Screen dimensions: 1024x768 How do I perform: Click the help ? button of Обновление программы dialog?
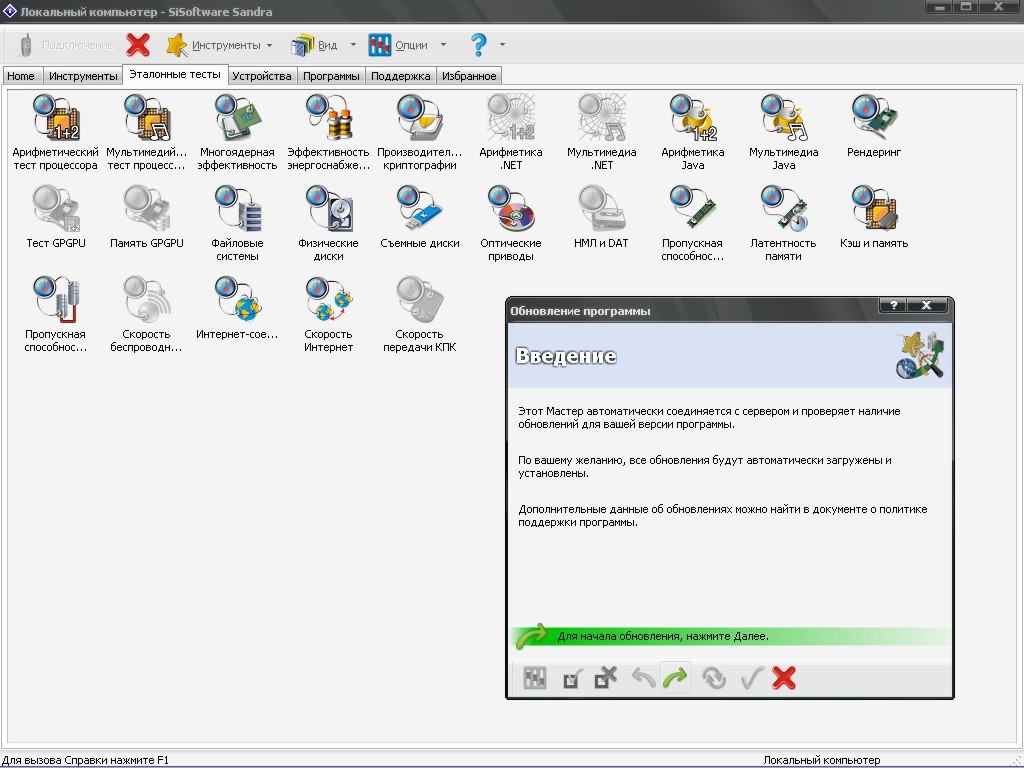point(893,306)
